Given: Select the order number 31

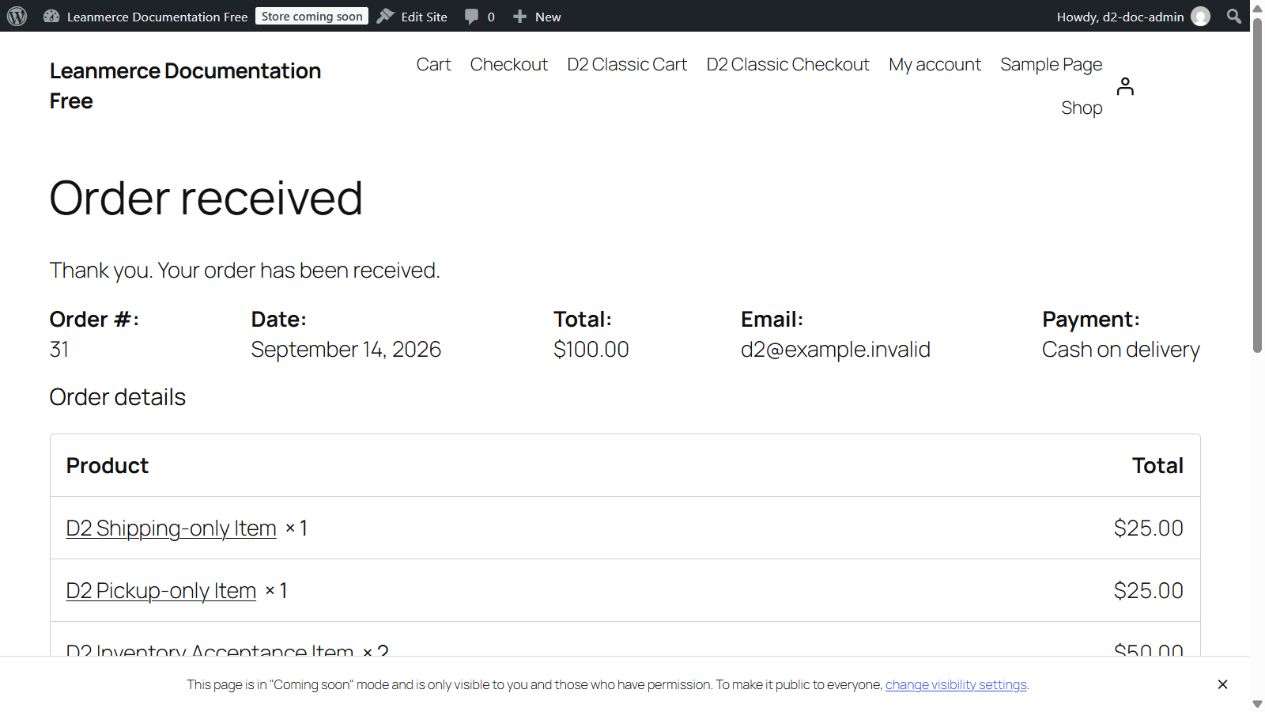Looking at the screenshot, I should [59, 349].
